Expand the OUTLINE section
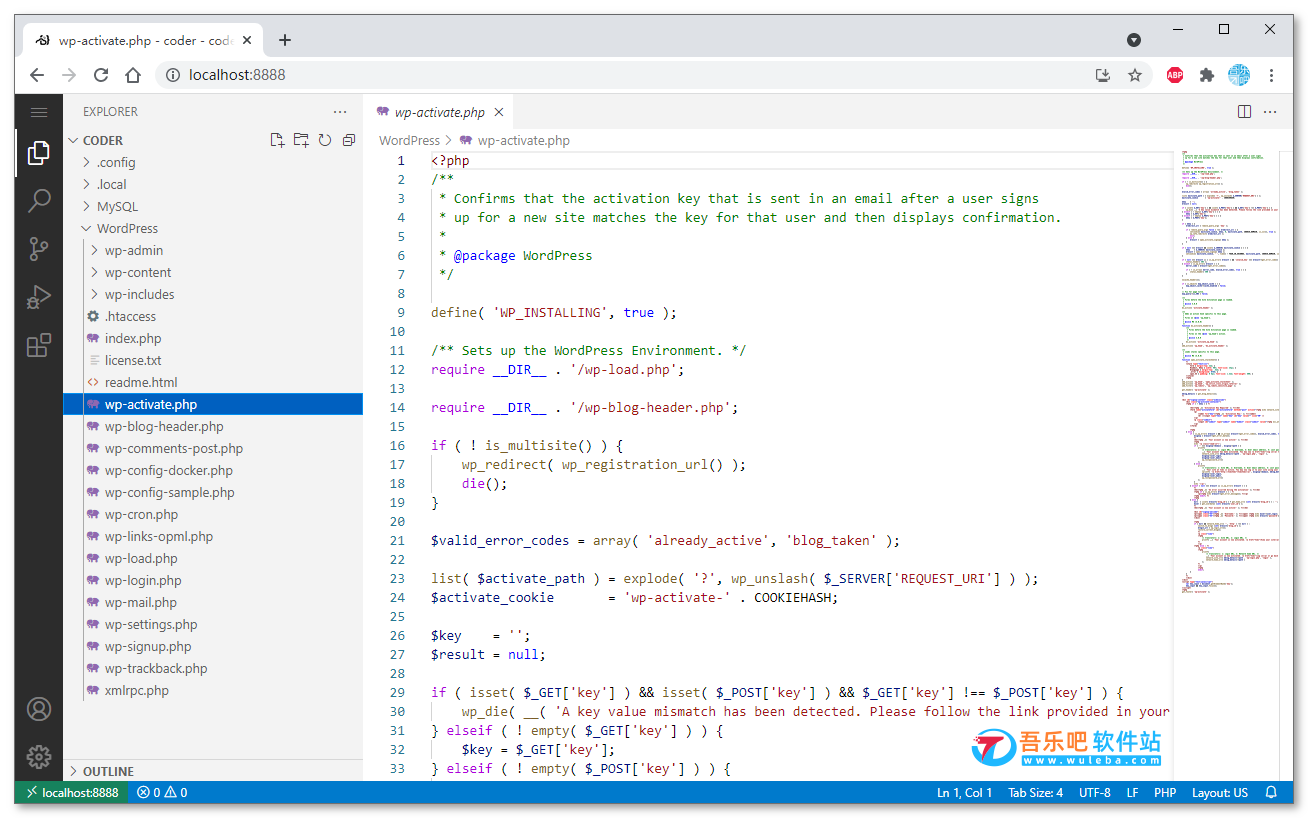This screenshot has width=1308, height=818. click(x=213, y=771)
